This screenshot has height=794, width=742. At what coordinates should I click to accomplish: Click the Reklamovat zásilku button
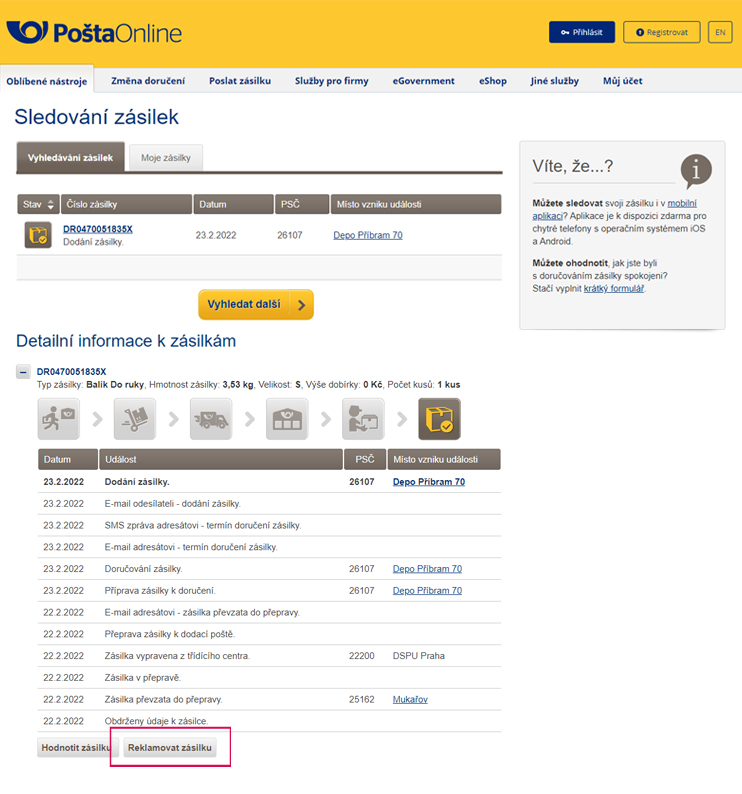pos(170,748)
